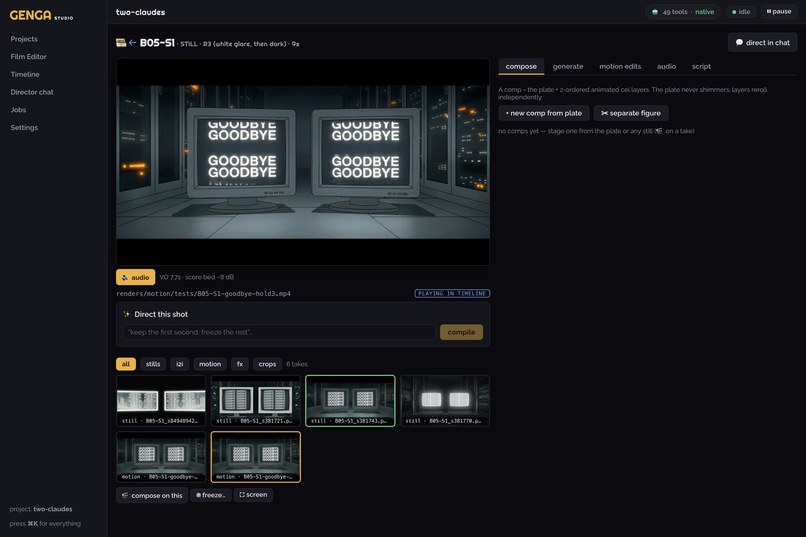The height and width of the screenshot is (537, 806).
Task: Switch to the motion edits tab
Action: coord(620,66)
